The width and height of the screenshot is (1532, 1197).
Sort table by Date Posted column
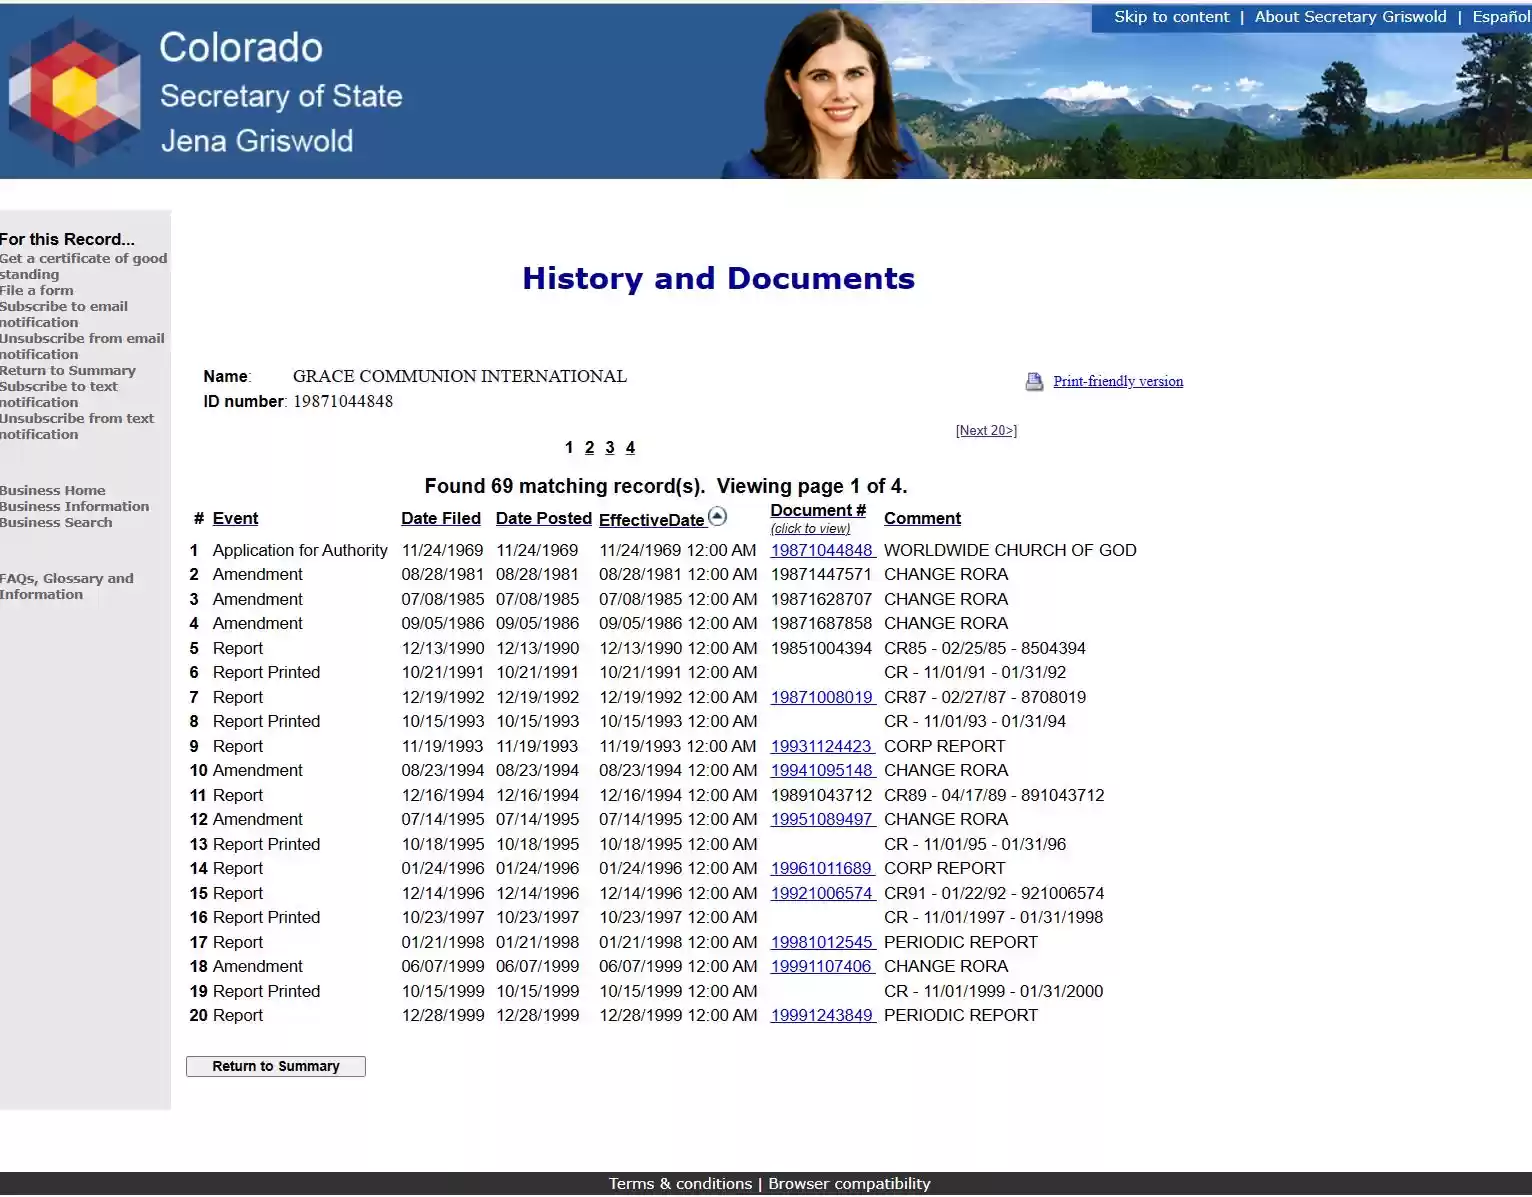click(x=544, y=518)
